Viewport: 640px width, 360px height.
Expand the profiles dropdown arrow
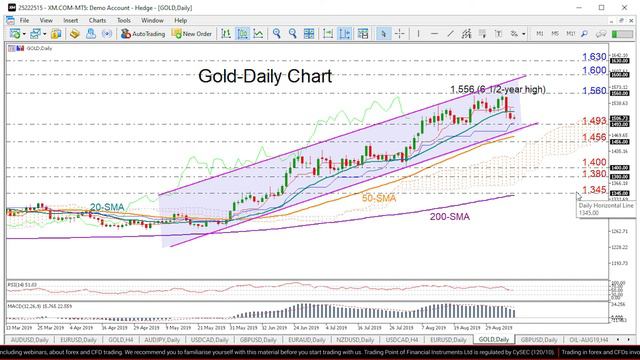[x=44, y=34]
